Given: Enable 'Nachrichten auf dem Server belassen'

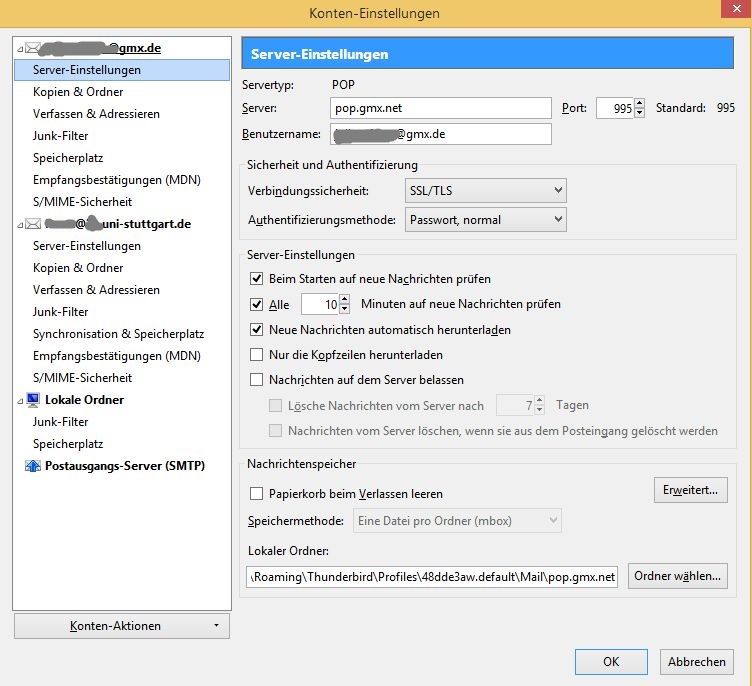Looking at the screenshot, I should 257,380.
